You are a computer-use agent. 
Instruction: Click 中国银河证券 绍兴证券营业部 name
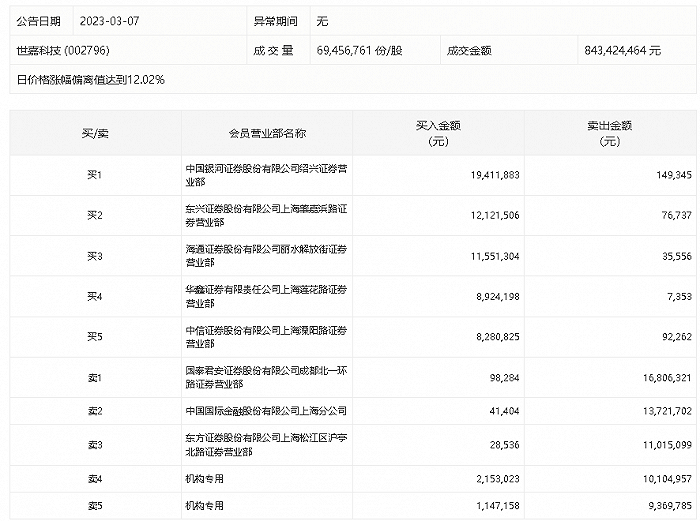pos(267,175)
